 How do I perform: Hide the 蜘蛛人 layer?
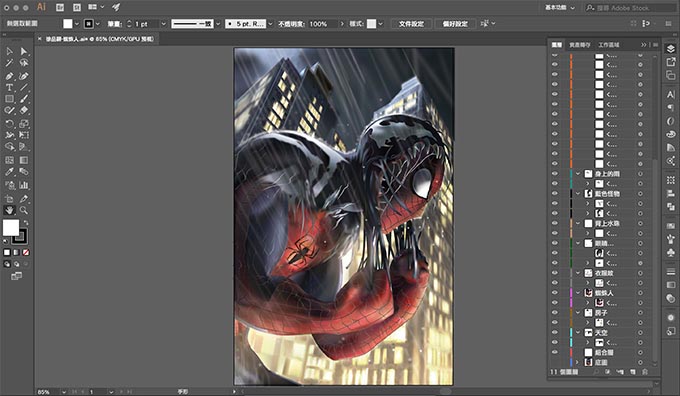coord(554,293)
